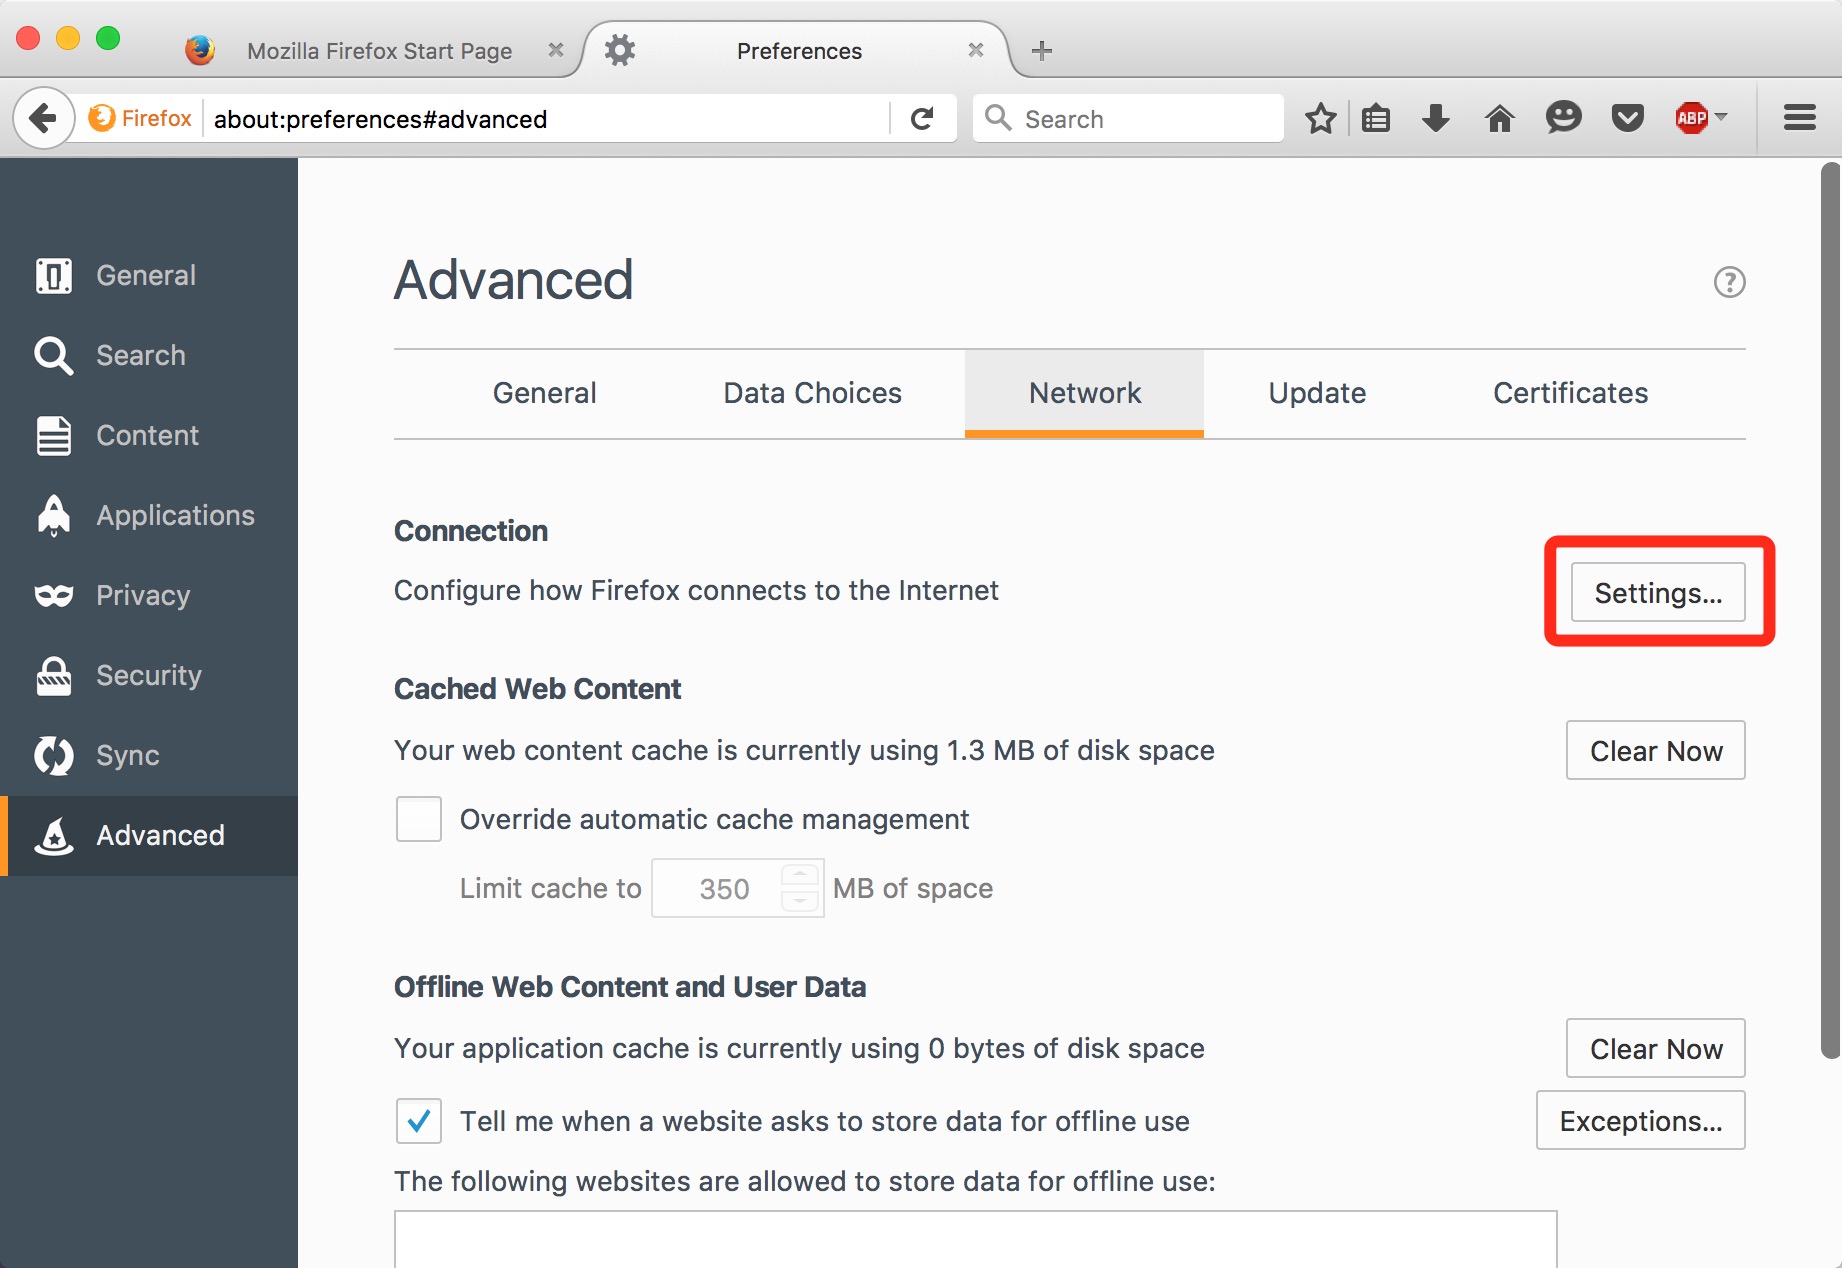Close the Mozilla Firefox Start Page tab
Image resolution: width=1842 pixels, height=1268 pixels.
556,50
